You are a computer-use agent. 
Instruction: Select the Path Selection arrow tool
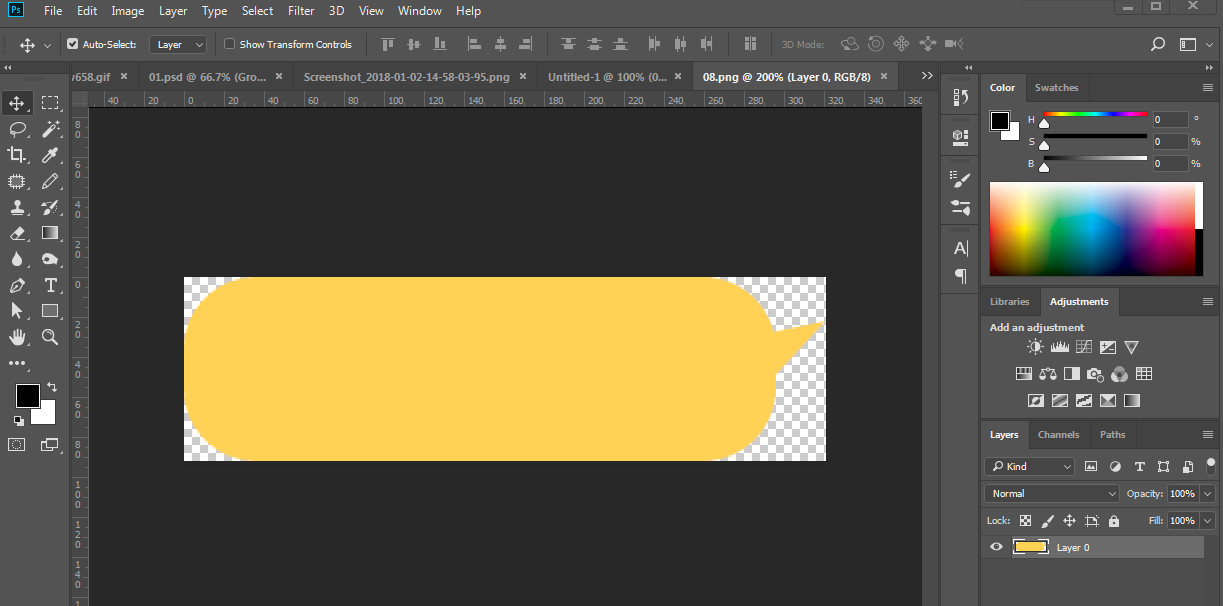click(17, 311)
